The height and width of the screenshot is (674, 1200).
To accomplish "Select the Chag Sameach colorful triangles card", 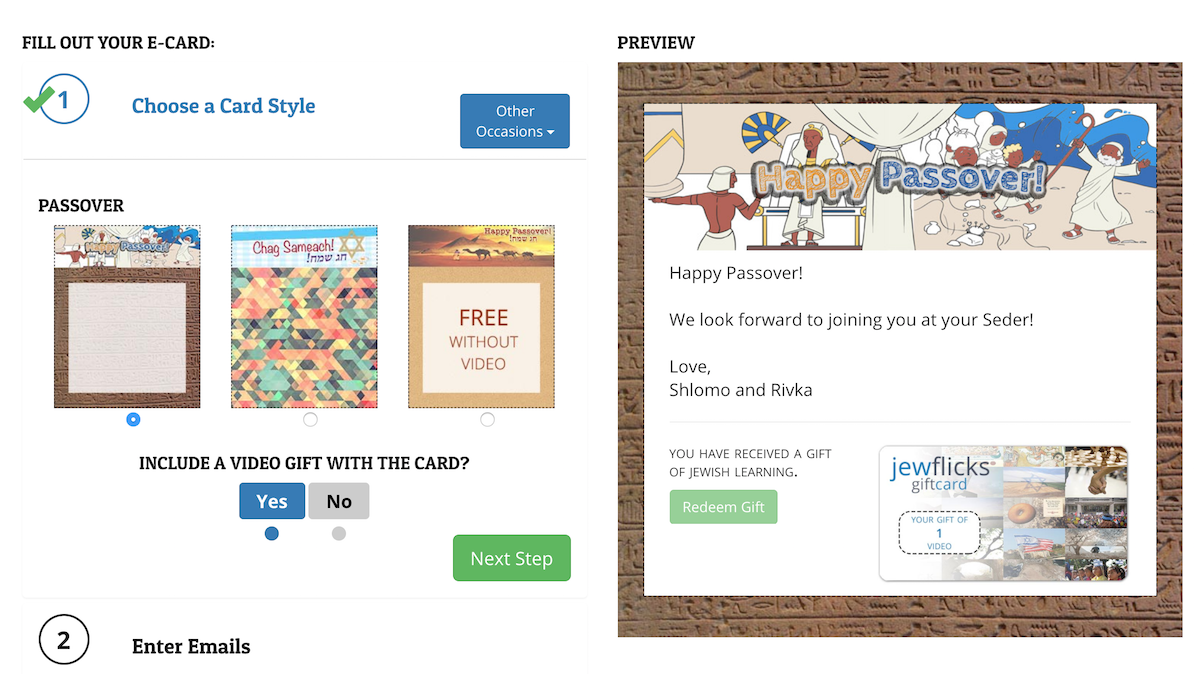I will point(304,316).
